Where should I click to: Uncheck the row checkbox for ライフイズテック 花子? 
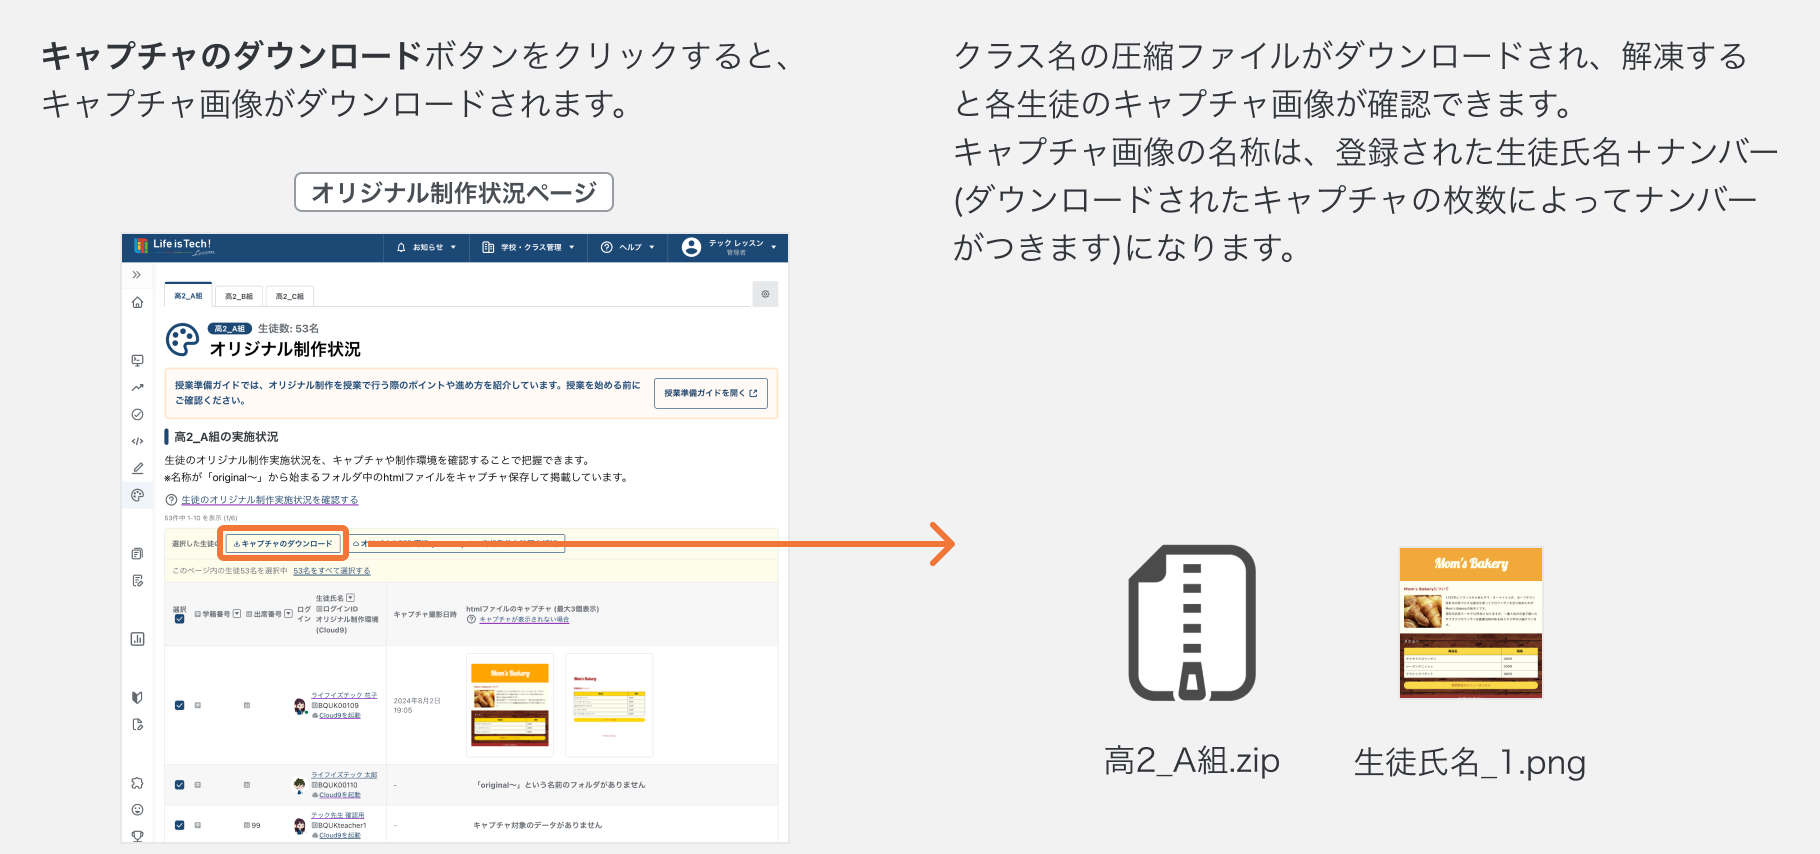(179, 705)
